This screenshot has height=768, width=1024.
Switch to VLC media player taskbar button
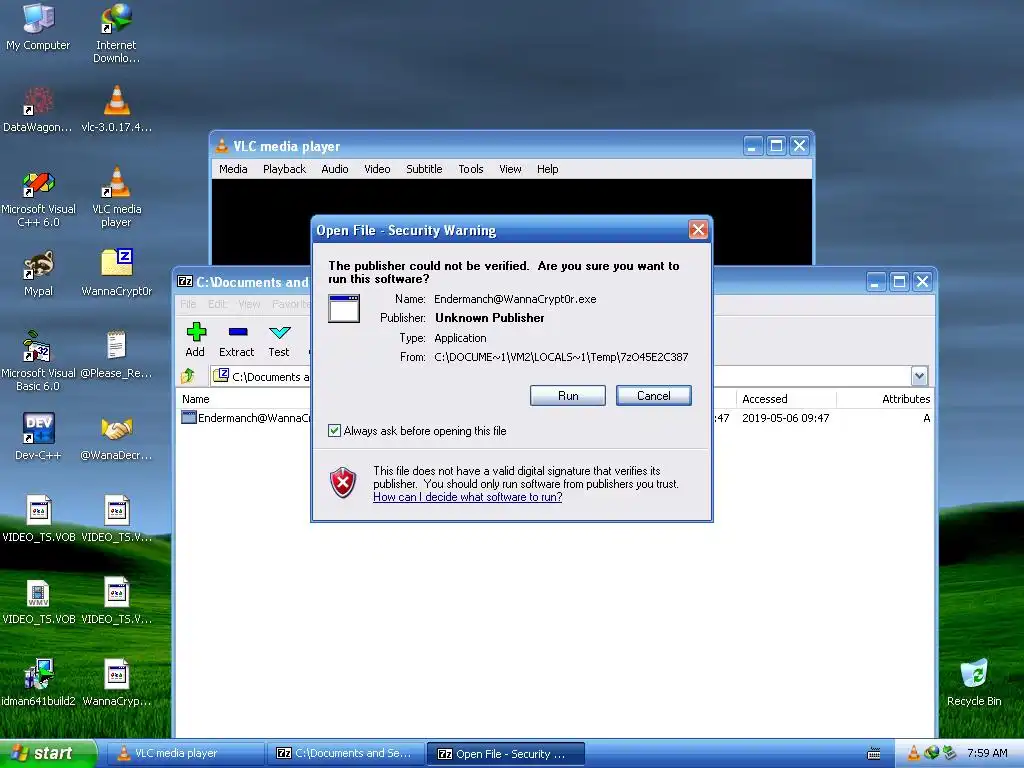coord(185,753)
